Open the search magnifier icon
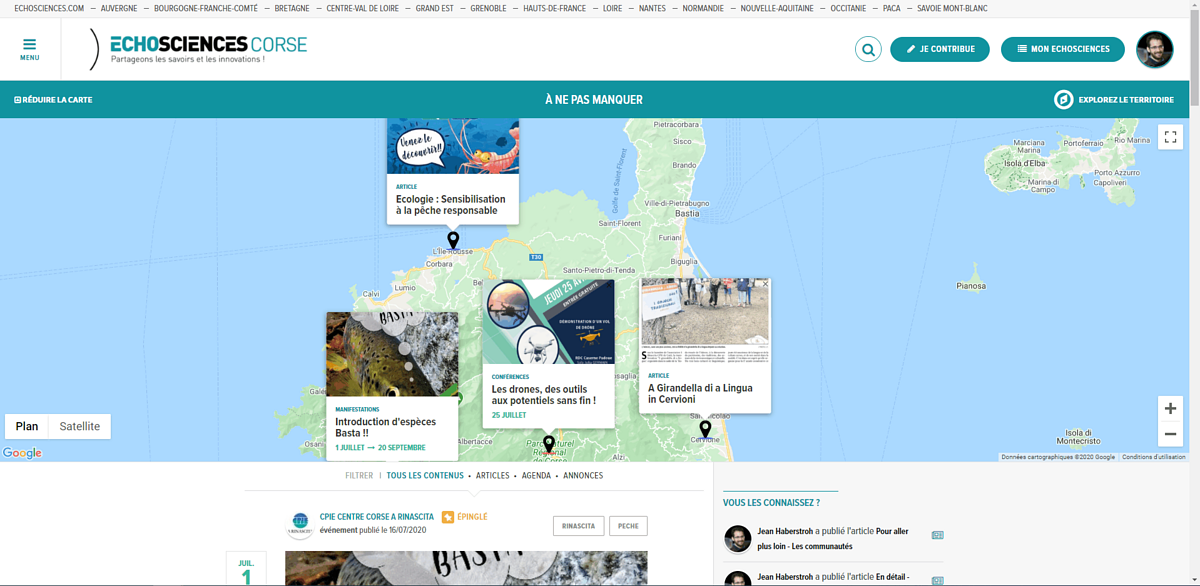The height and width of the screenshot is (586, 1200). 868,49
